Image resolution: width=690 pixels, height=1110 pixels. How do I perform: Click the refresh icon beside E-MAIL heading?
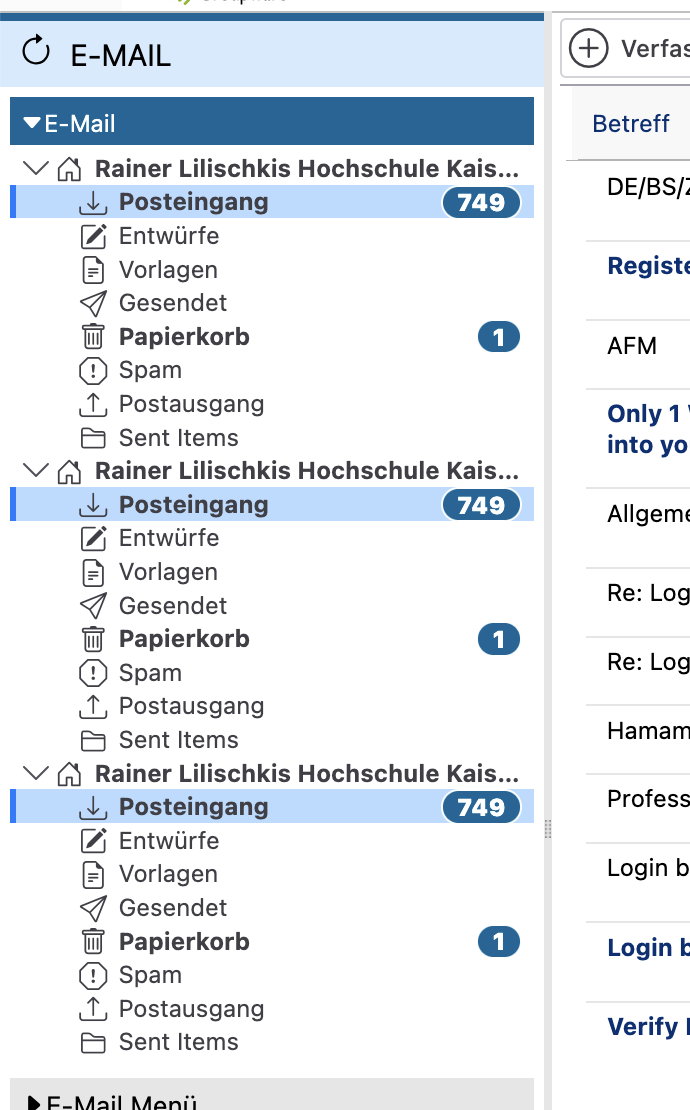(x=36, y=51)
